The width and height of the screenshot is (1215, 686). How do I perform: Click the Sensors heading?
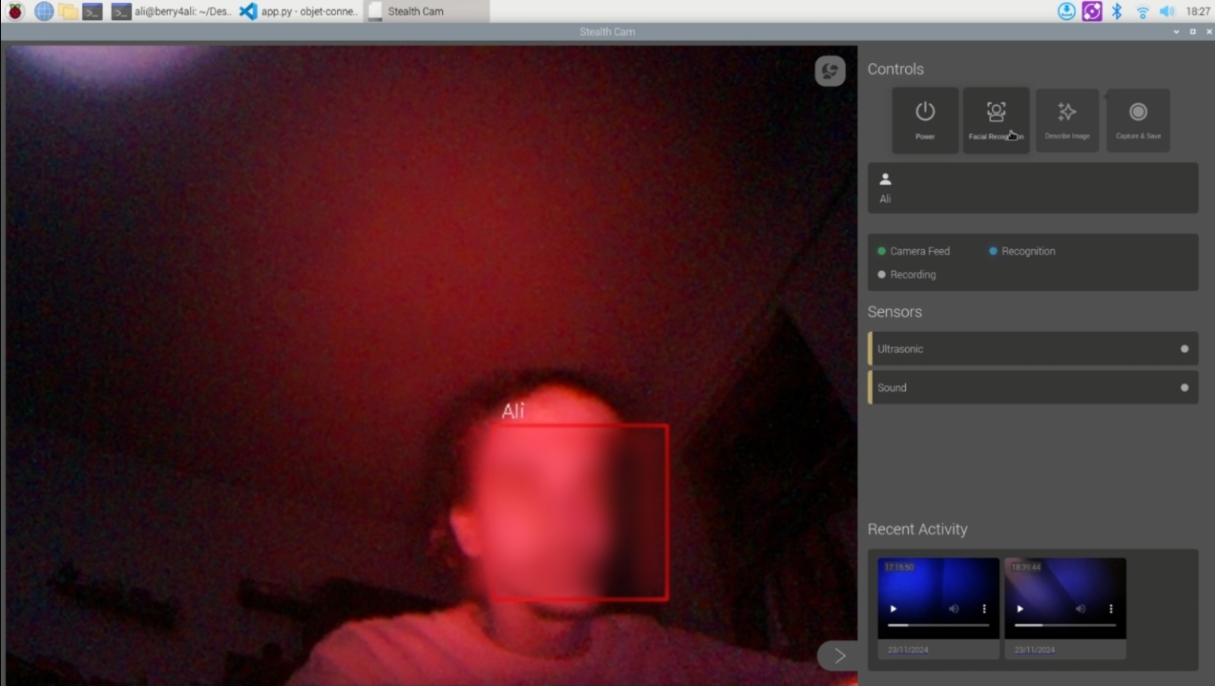[x=894, y=312]
